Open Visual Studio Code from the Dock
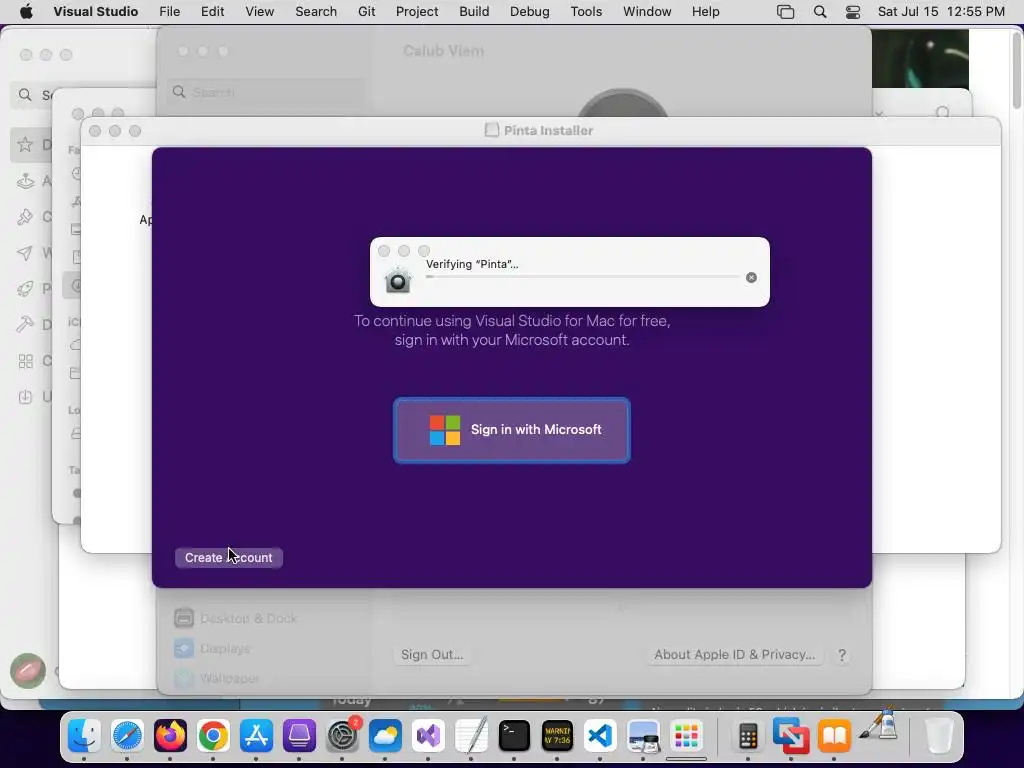This screenshot has height=768, width=1024. click(x=600, y=736)
